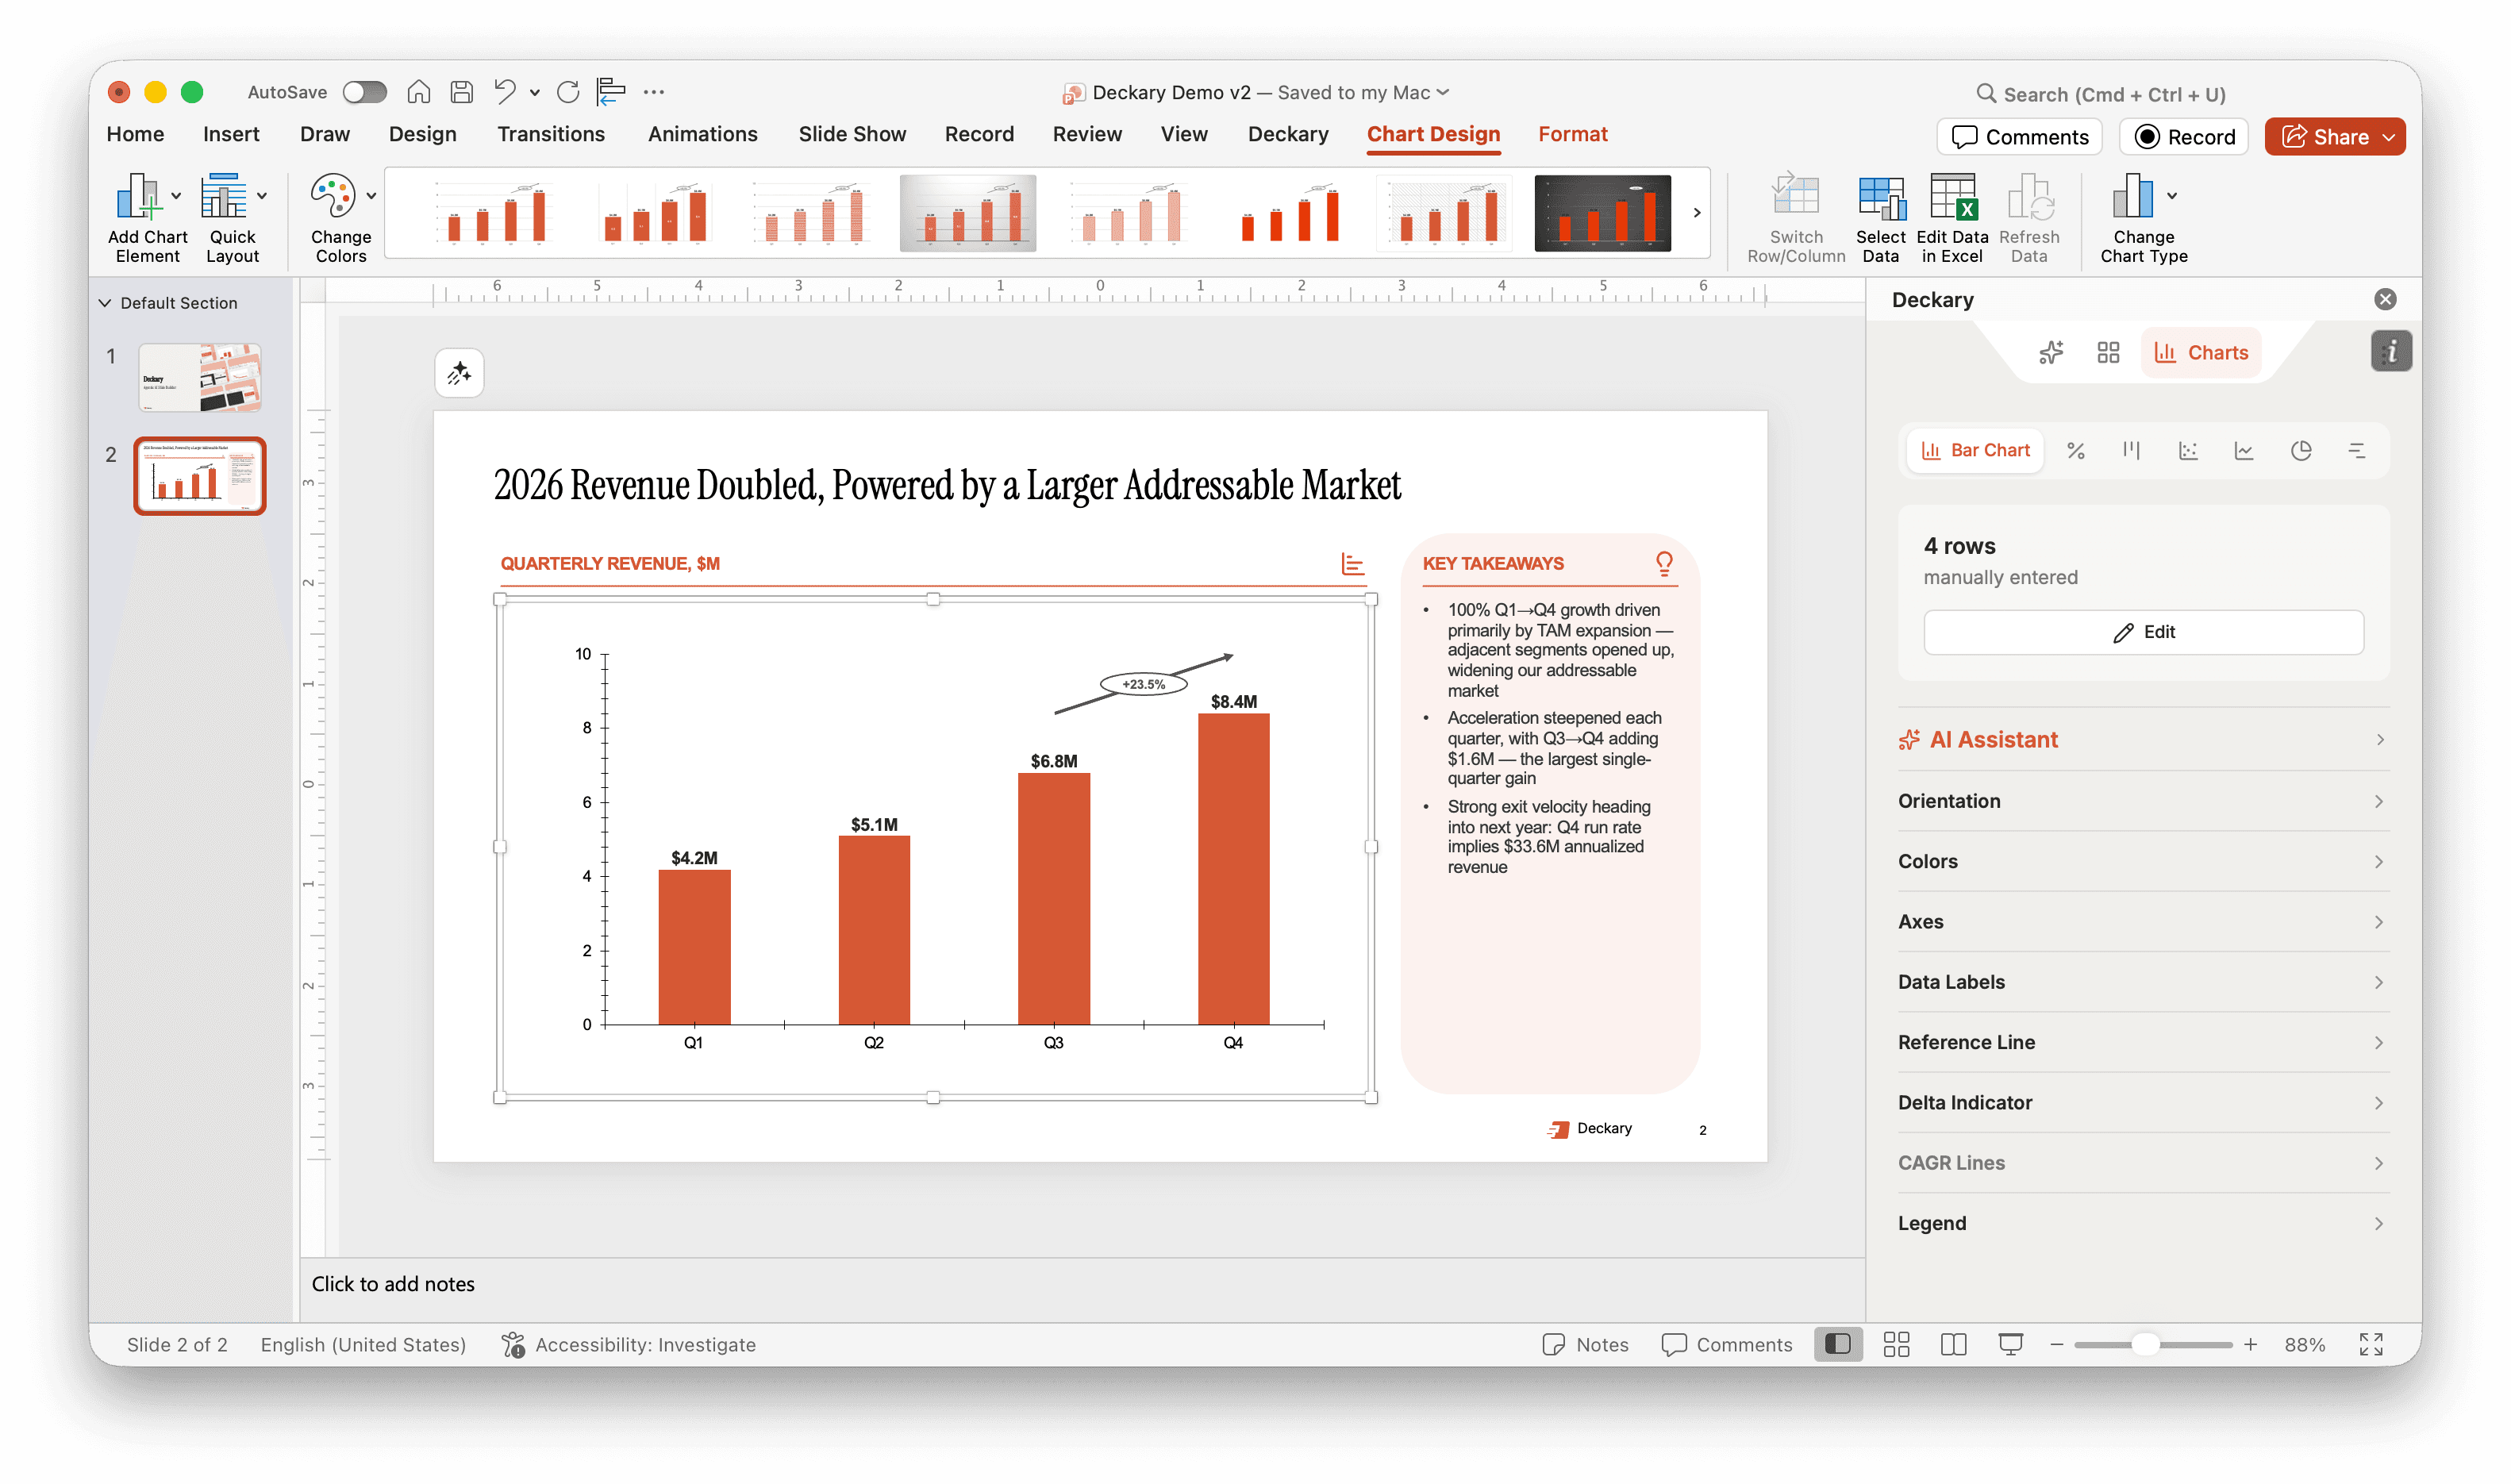Image resolution: width=2511 pixels, height=1484 pixels.
Task: Apply the dark background chart style thumbnail
Action: tap(1602, 213)
